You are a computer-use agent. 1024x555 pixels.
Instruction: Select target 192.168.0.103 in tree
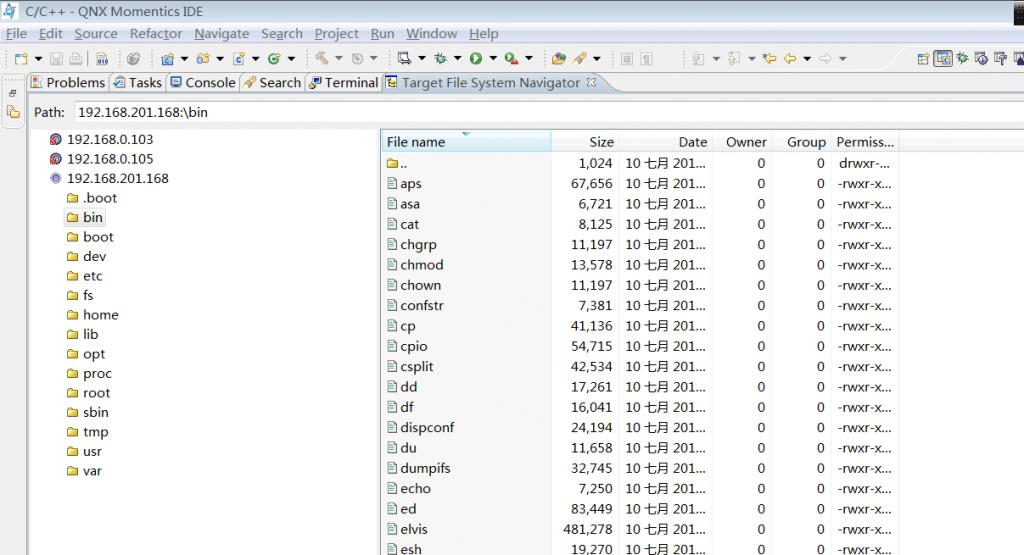110,139
